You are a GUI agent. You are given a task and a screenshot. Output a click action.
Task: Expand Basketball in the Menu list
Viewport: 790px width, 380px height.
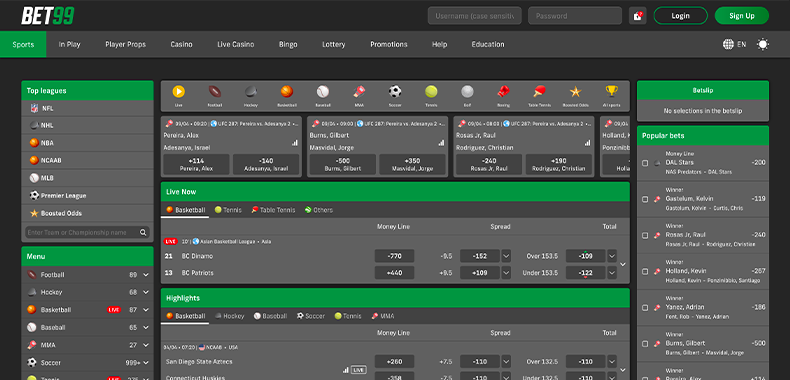click(146, 310)
